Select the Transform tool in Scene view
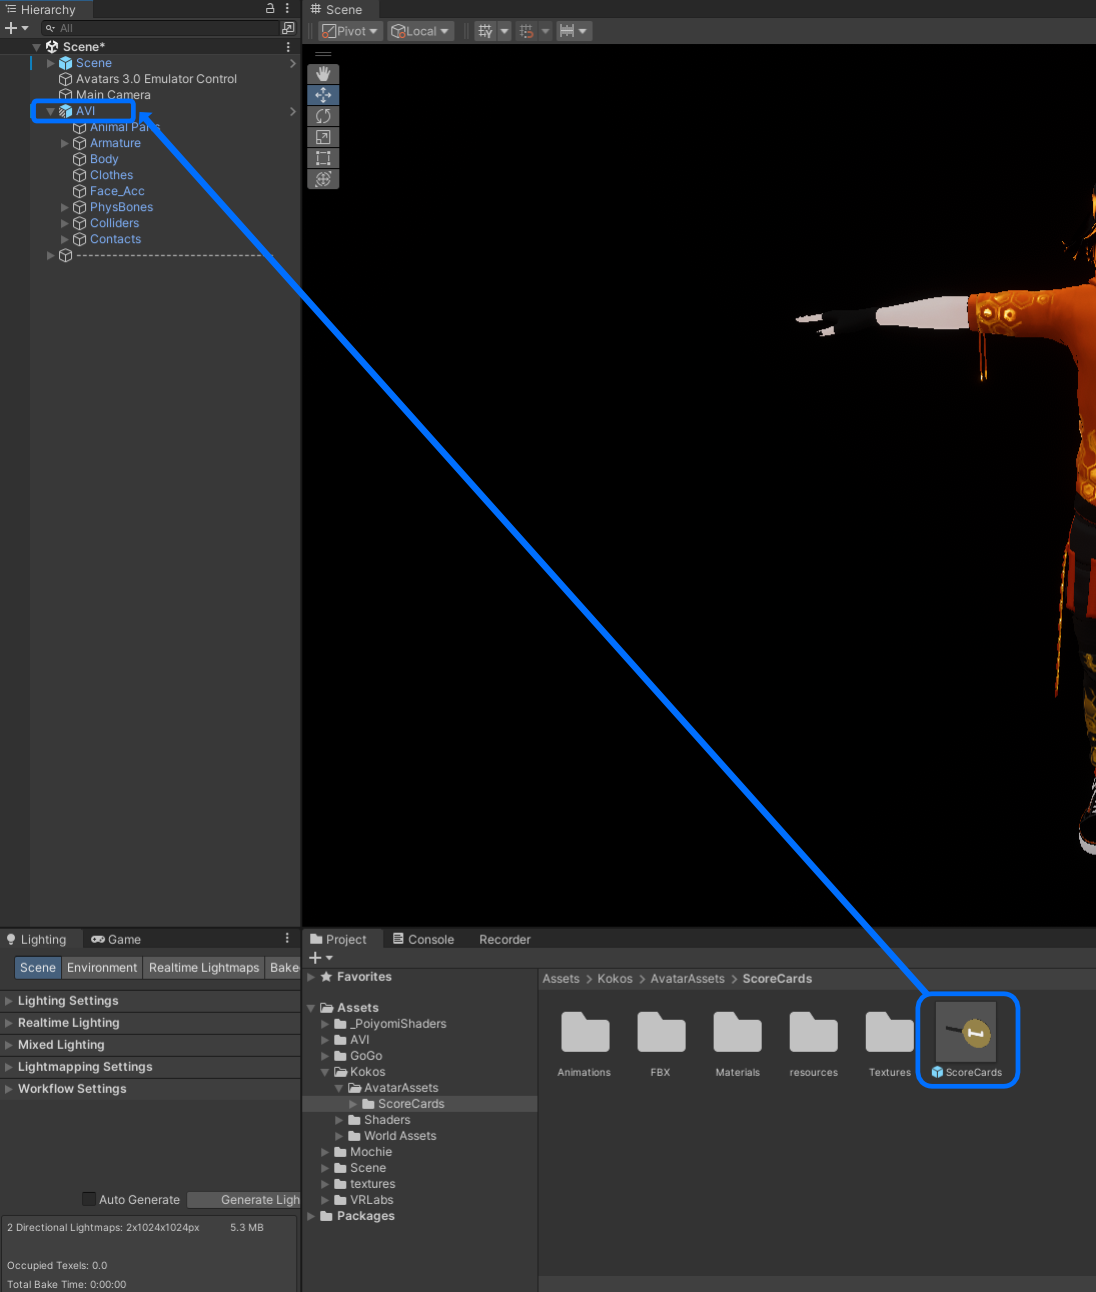The height and width of the screenshot is (1292, 1096). pos(323,179)
